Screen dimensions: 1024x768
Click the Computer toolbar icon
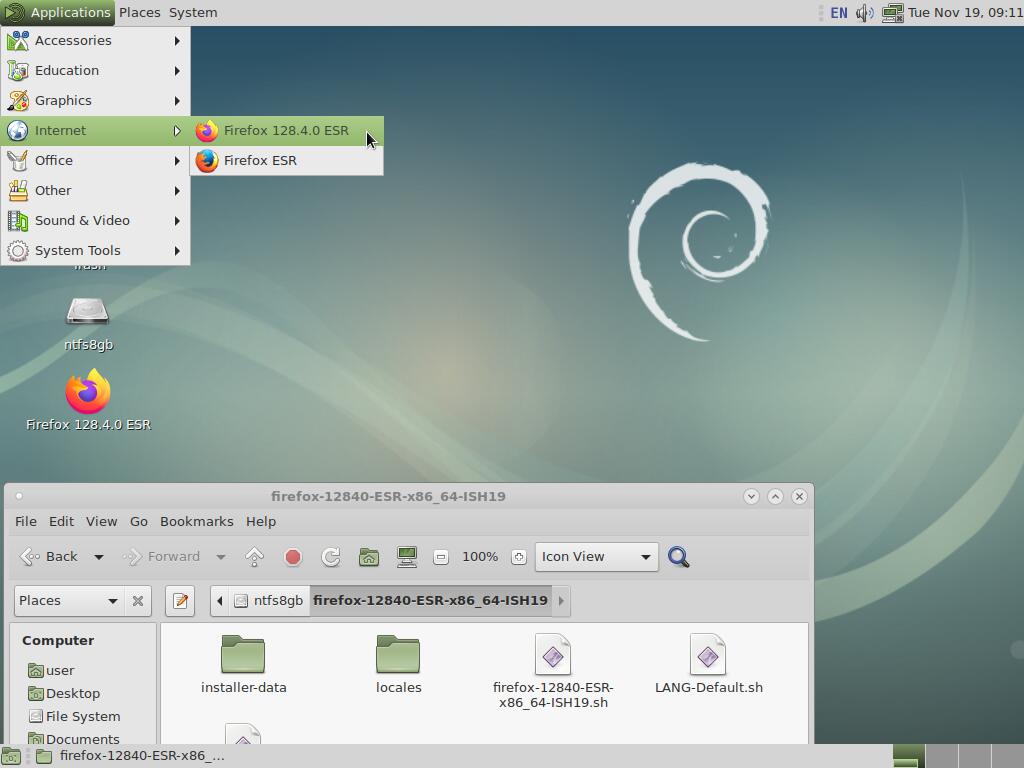[x=407, y=557]
